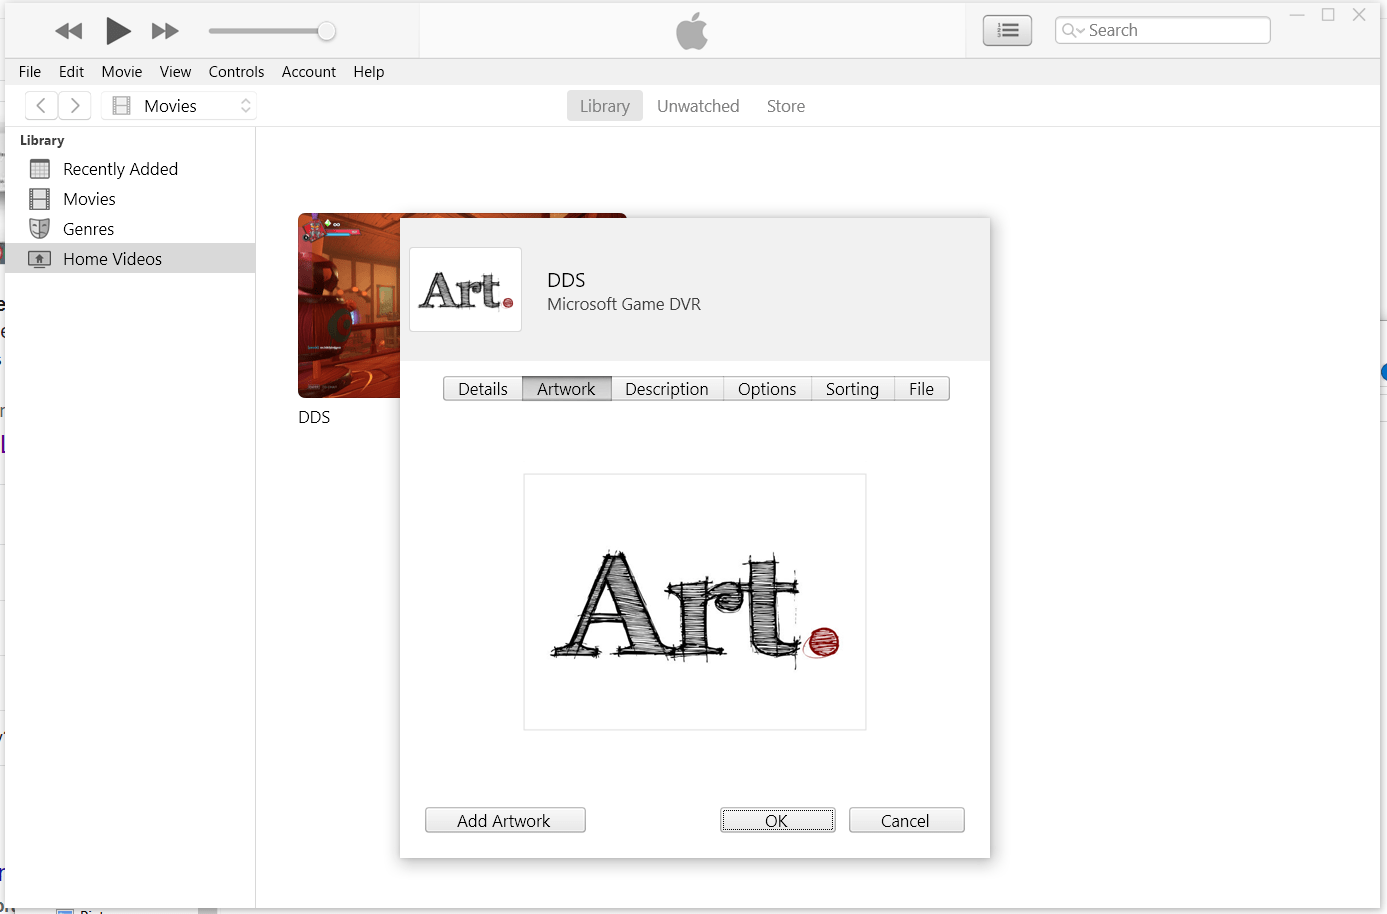Switch to the Unwatched view

tap(698, 105)
